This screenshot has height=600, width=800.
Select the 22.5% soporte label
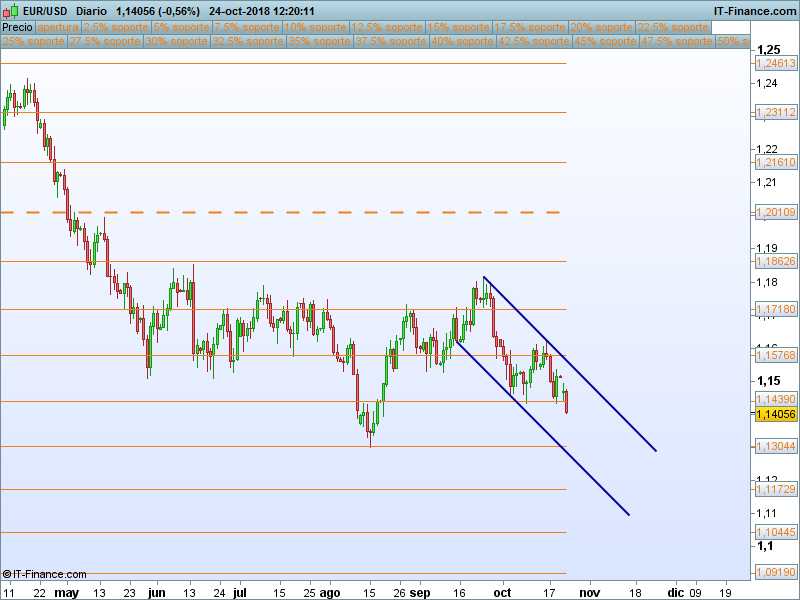tap(673, 28)
